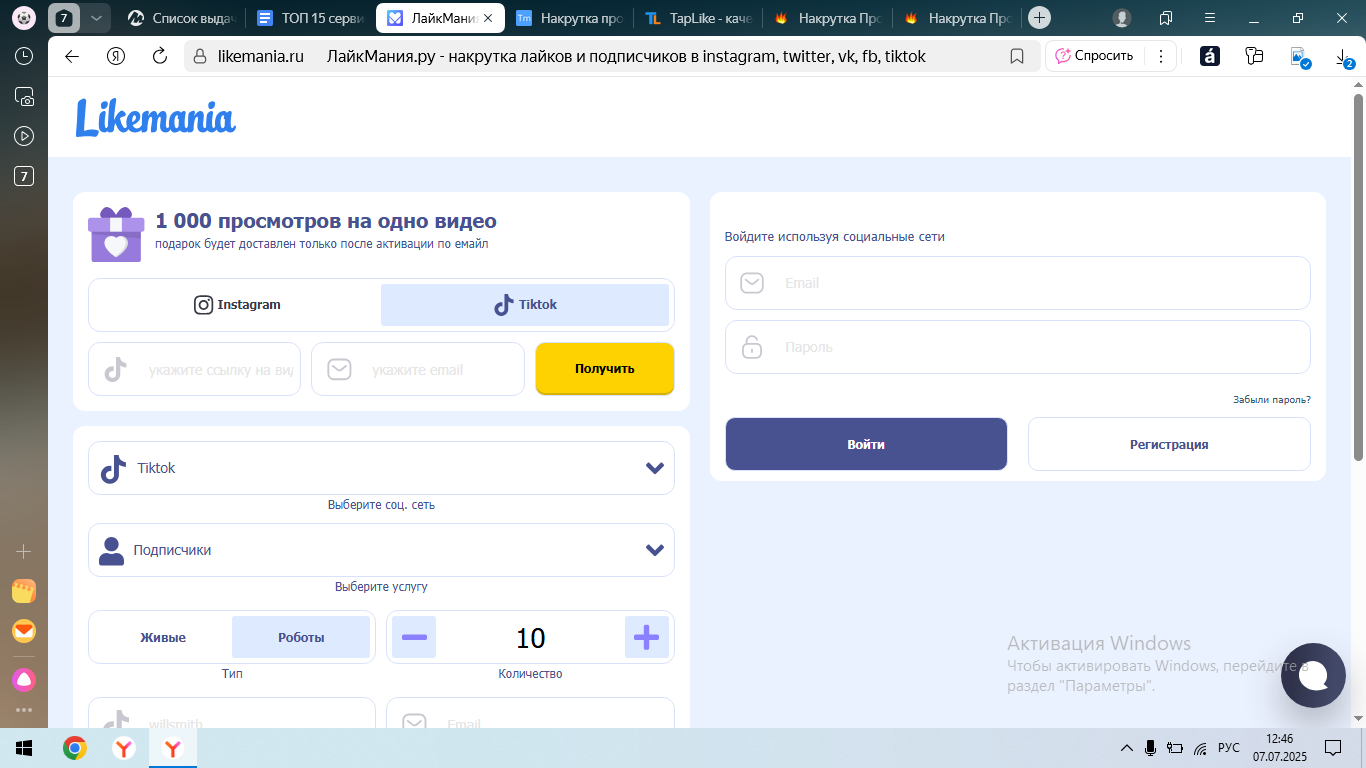Open the tab manager icon
Viewport: 1366px width, 768px height.
tap(1166, 18)
